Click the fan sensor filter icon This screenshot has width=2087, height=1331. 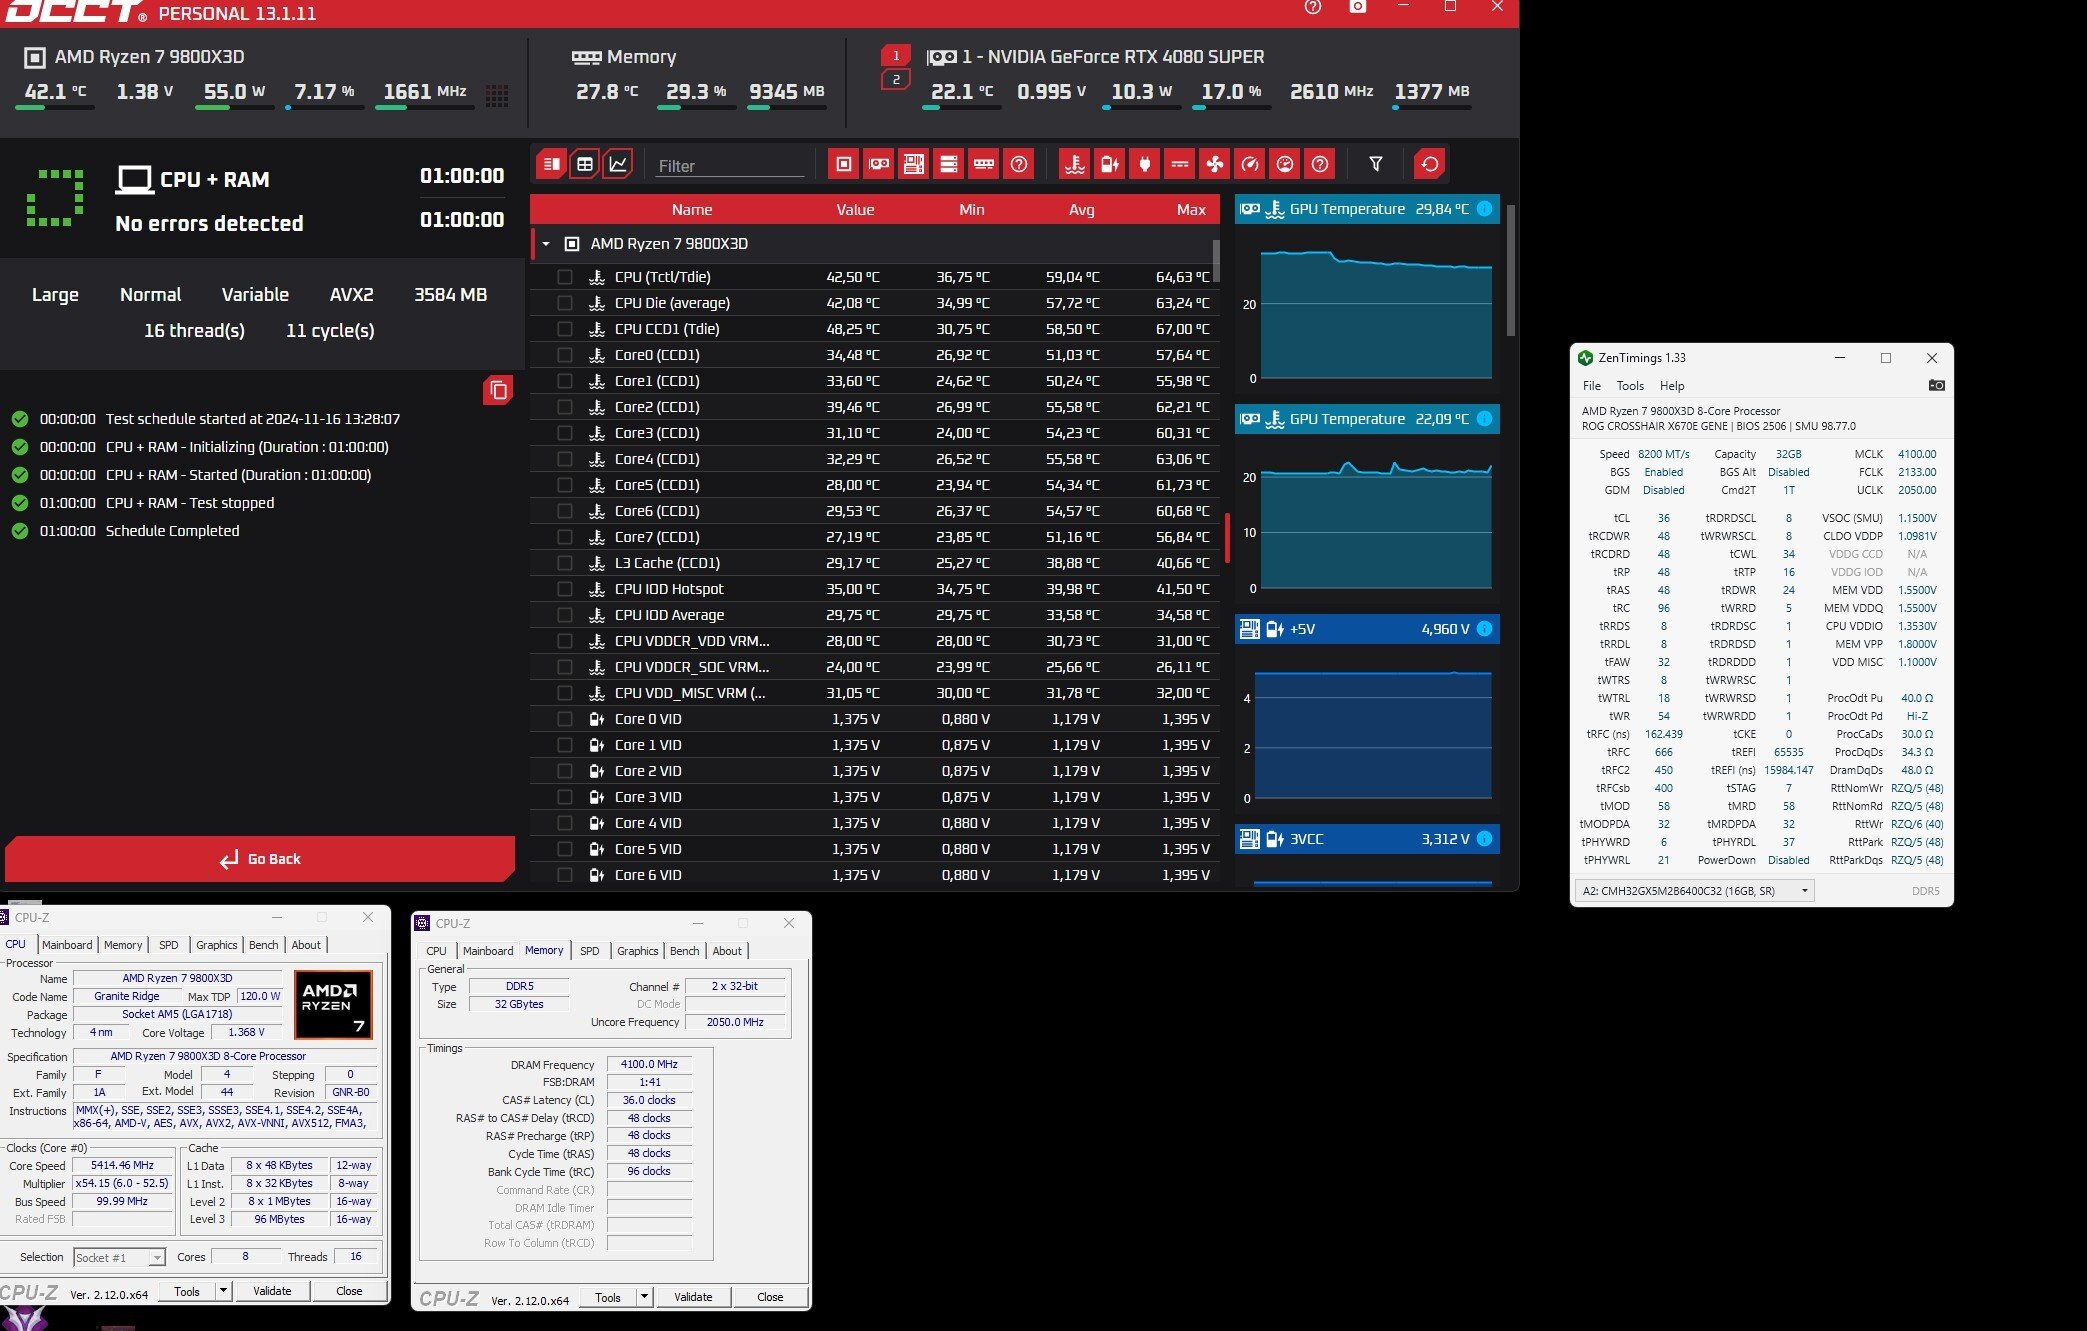point(1214,164)
